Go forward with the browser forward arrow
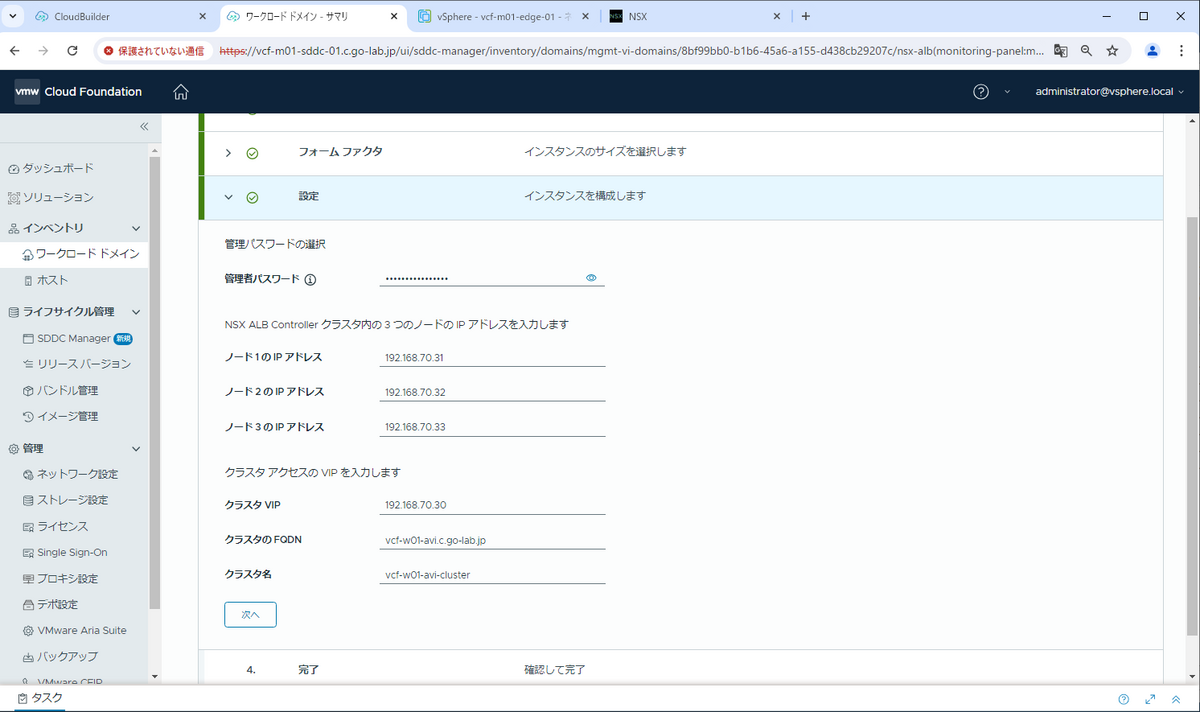This screenshot has width=1200, height=712. tap(43, 50)
